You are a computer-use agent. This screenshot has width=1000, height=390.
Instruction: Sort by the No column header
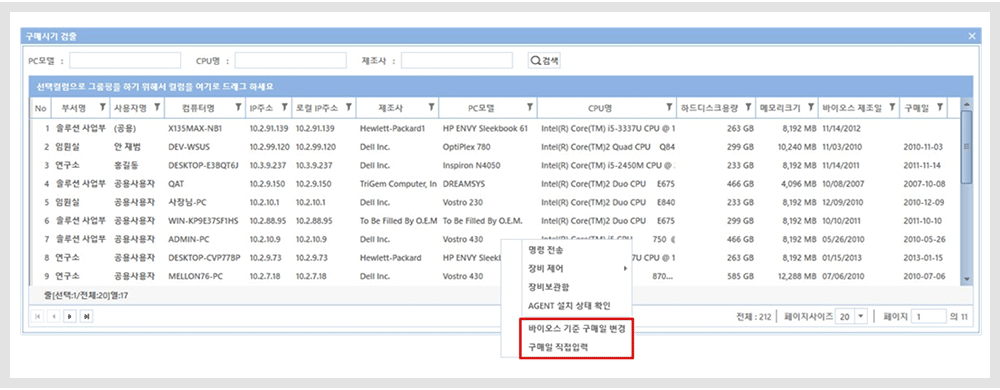click(x=41, y=108)
